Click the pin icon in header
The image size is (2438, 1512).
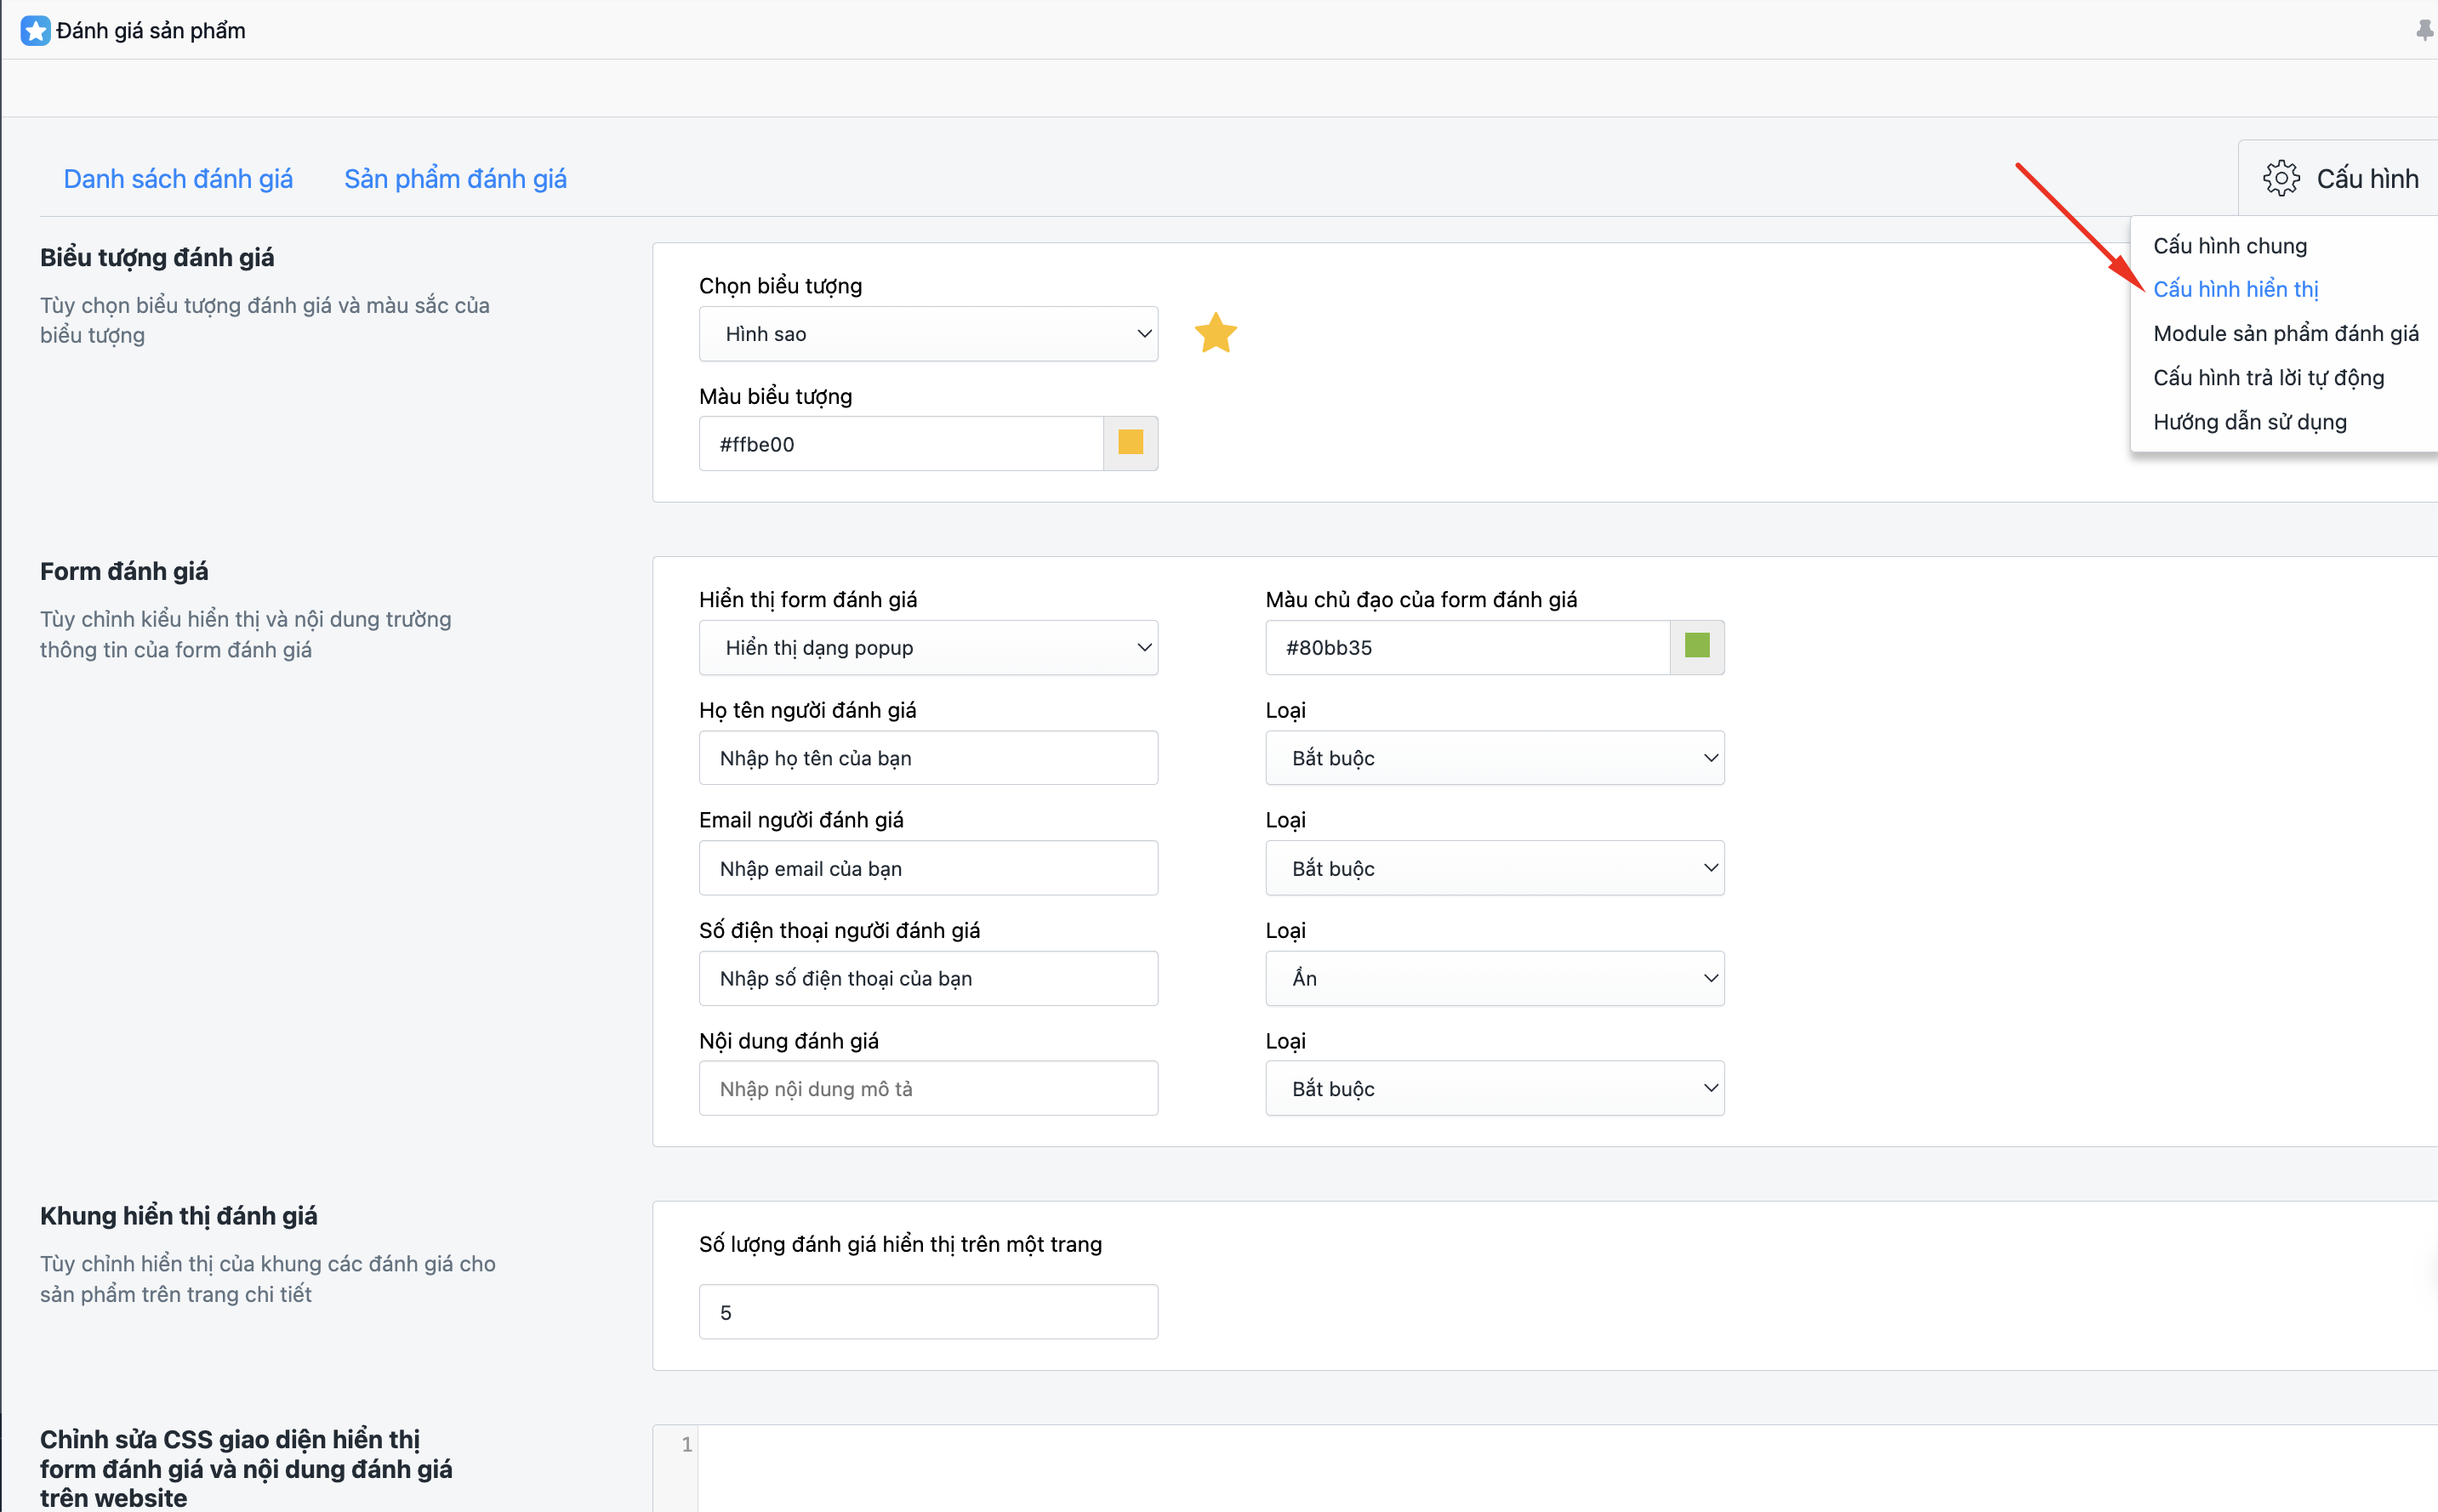coord(2424,31)
